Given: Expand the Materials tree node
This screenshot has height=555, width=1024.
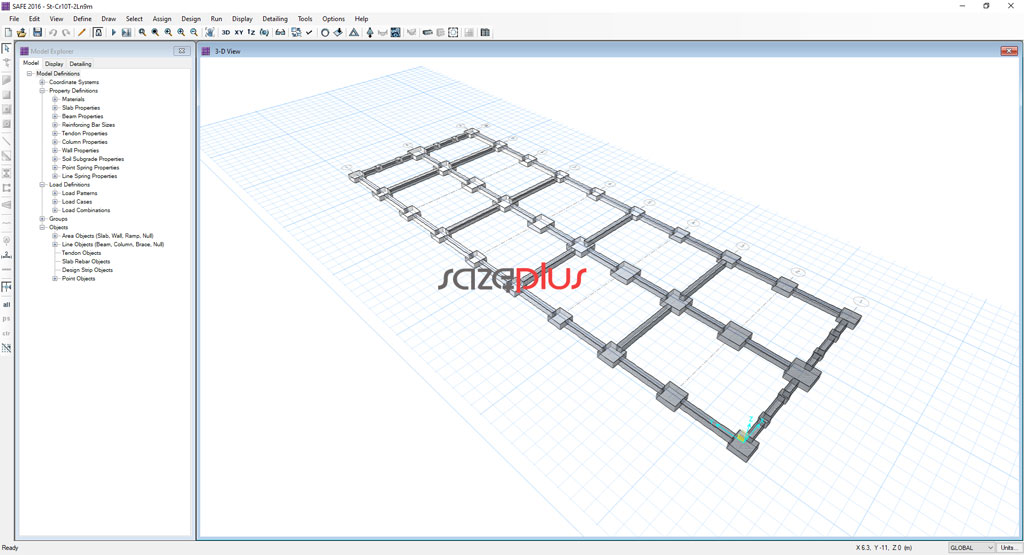Looking at the screenshot, I should 56,99.
